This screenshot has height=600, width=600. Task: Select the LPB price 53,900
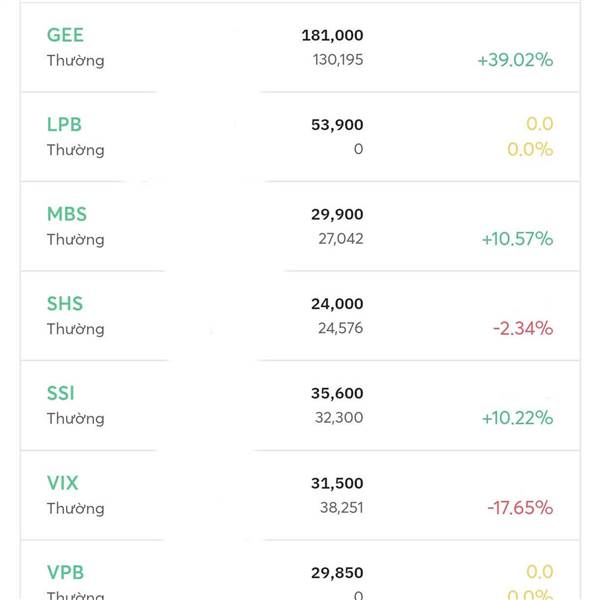(x=337, y=125)
